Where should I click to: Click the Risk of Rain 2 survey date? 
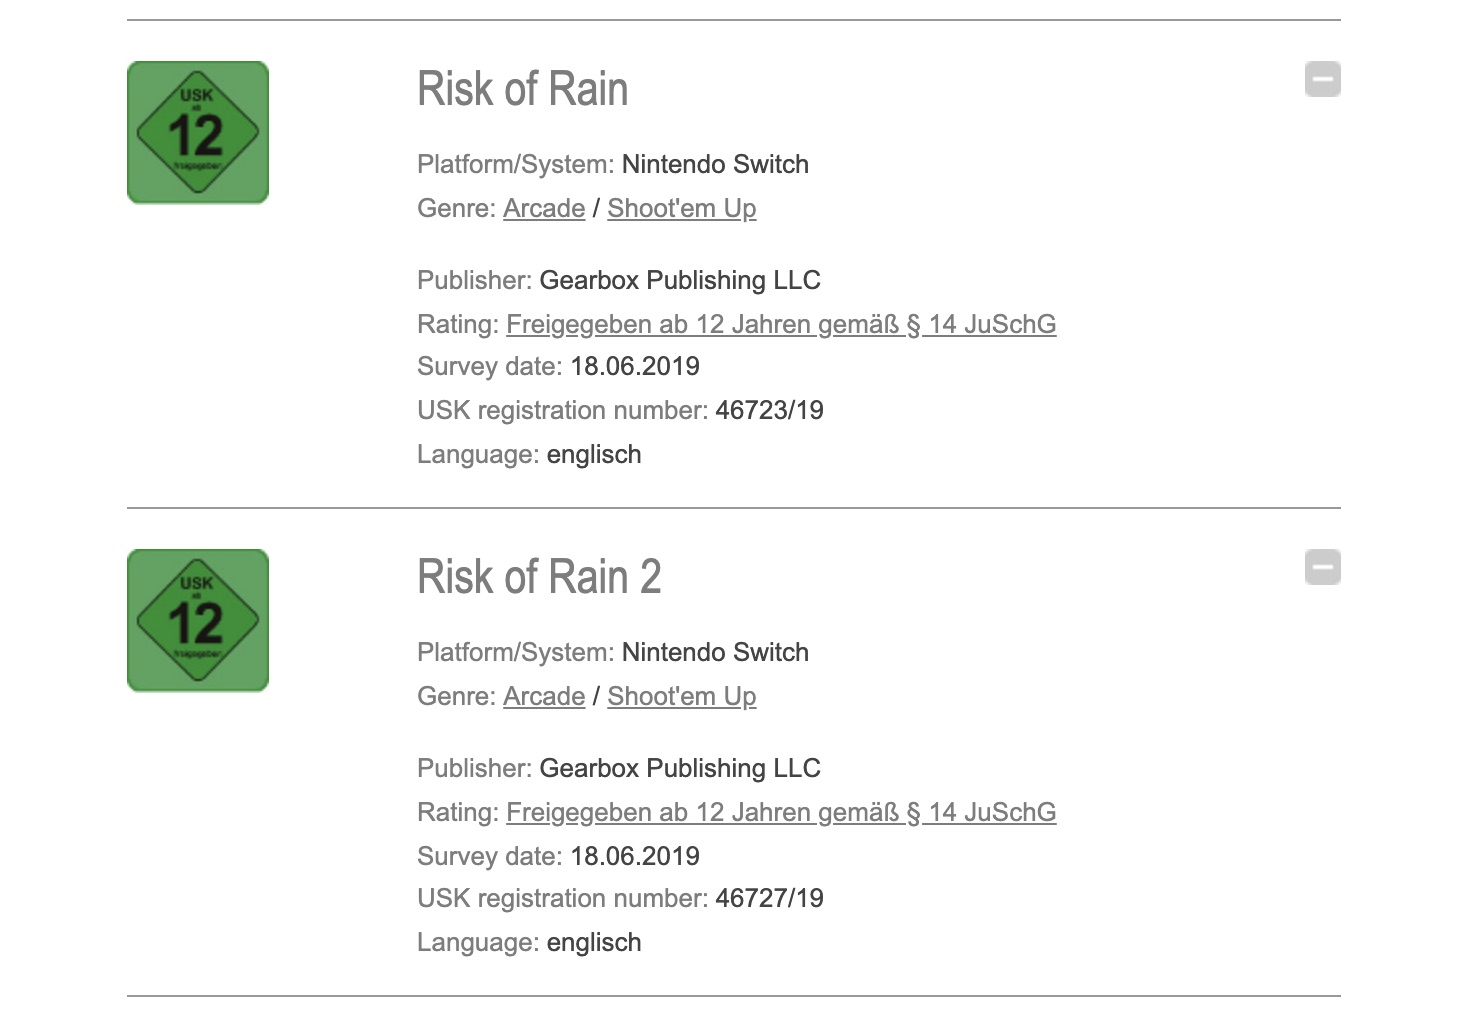[x=634, y=856]
